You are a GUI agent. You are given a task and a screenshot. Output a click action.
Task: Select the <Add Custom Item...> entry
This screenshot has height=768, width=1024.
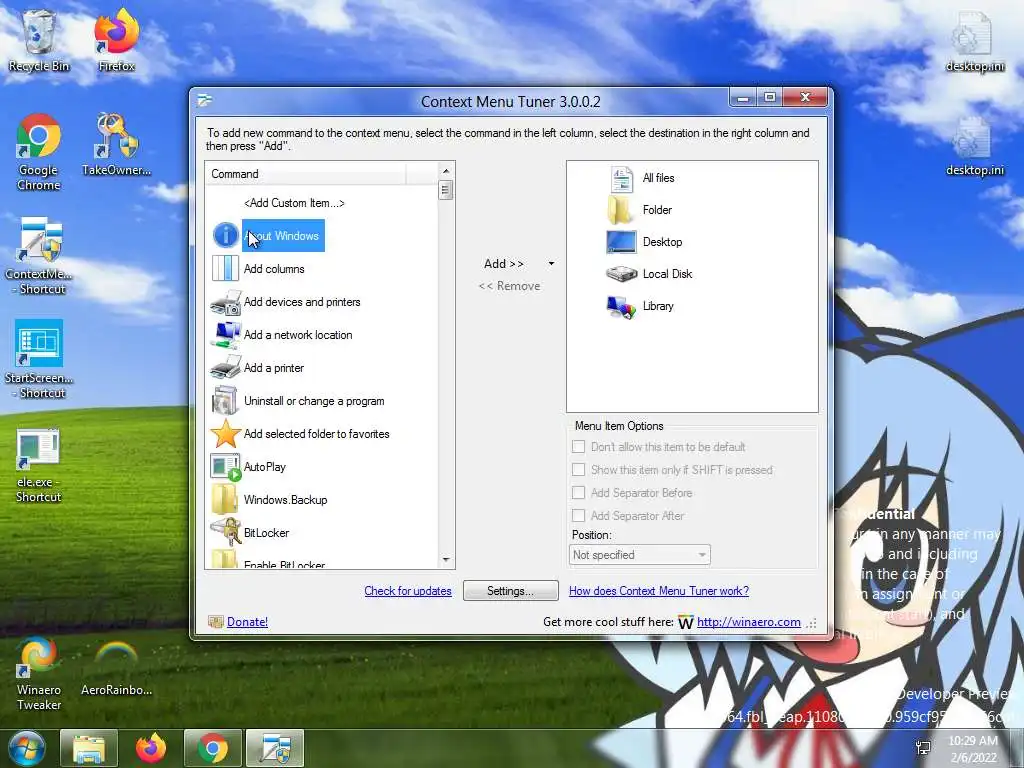pyautogui.click(x=294, y=203)
